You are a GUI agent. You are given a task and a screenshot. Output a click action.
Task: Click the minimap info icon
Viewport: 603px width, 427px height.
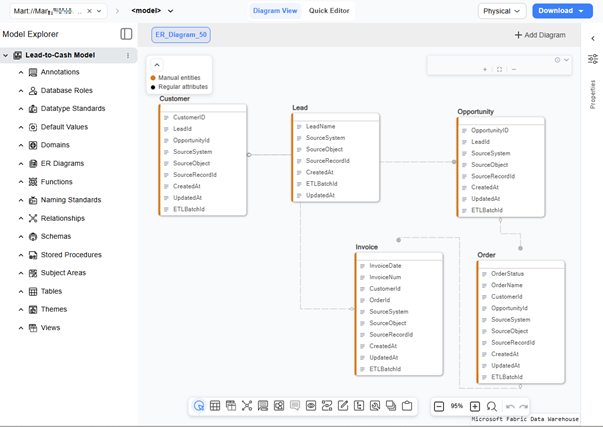coord(557,60)
